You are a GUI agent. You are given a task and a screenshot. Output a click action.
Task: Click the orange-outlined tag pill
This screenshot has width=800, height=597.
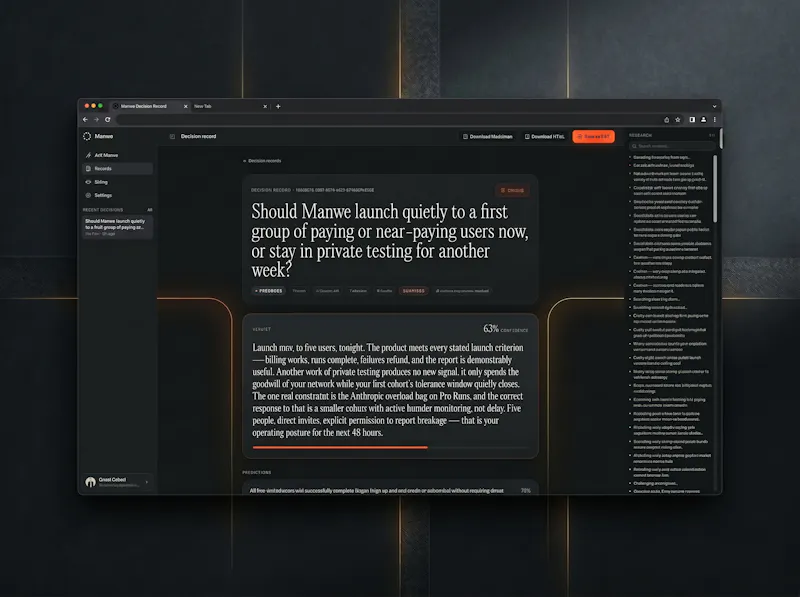pos(413,291)
